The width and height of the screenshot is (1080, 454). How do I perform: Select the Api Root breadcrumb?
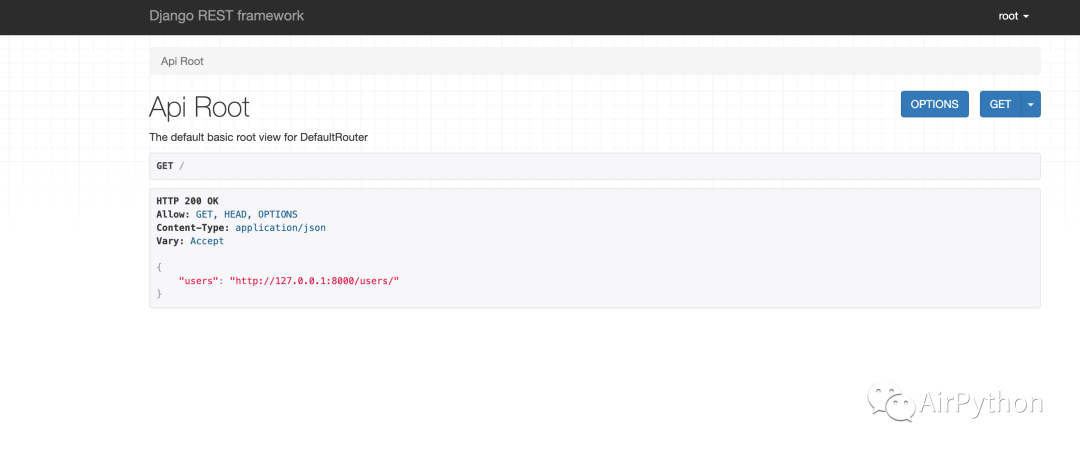[x=182, y=61]
